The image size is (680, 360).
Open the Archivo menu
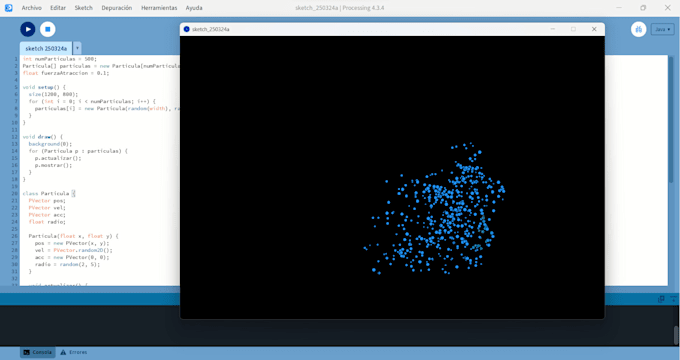click(x=32, y=8)
